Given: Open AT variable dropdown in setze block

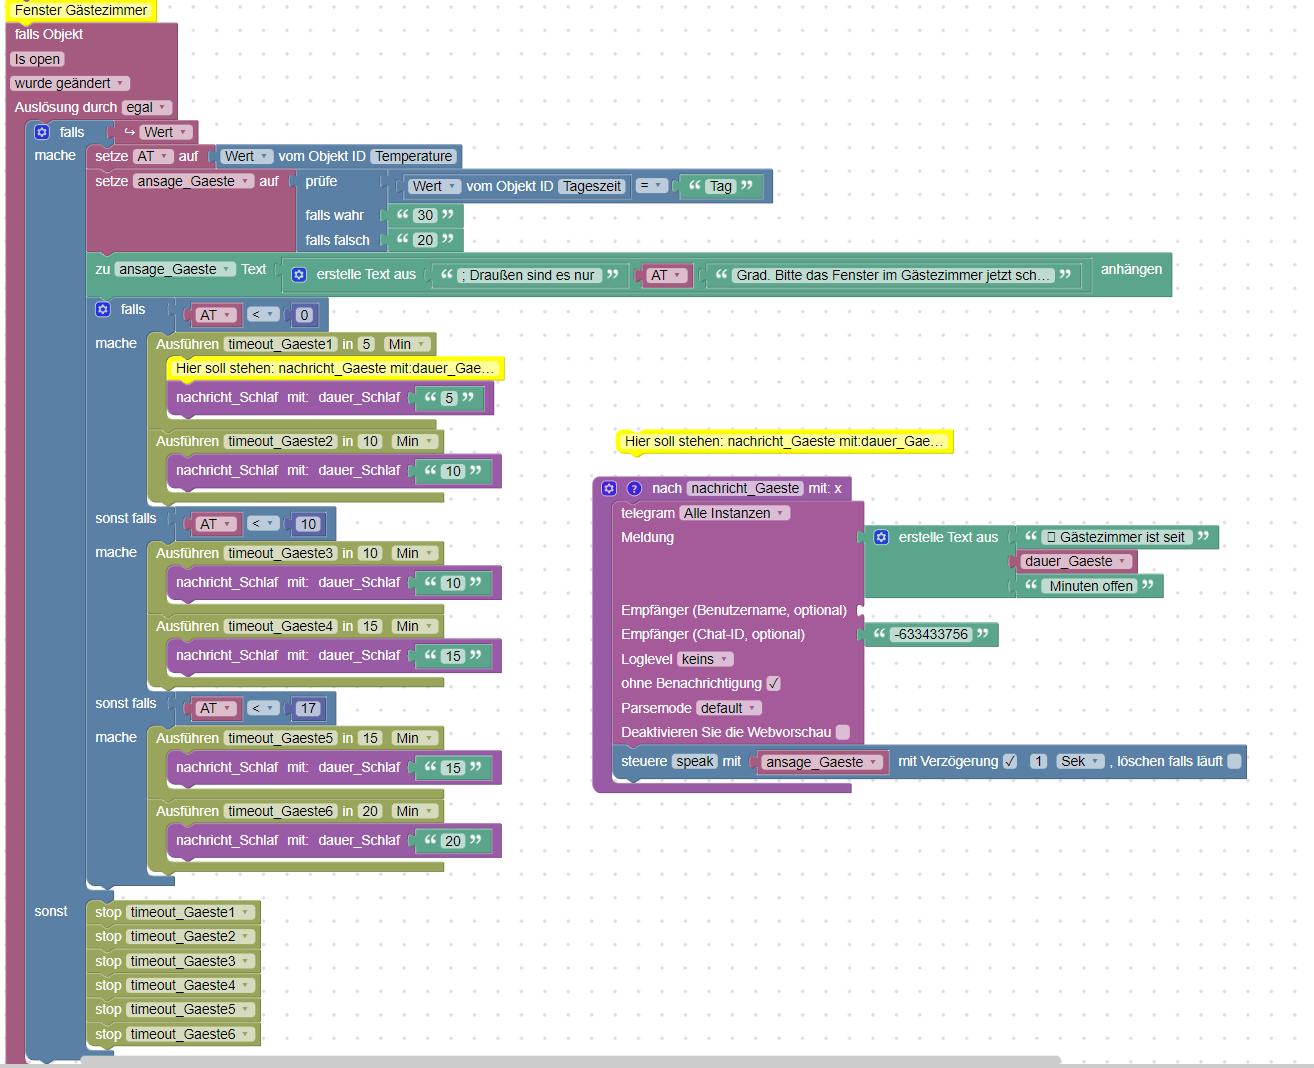Looking at the screenshot, I should point(153,156).
